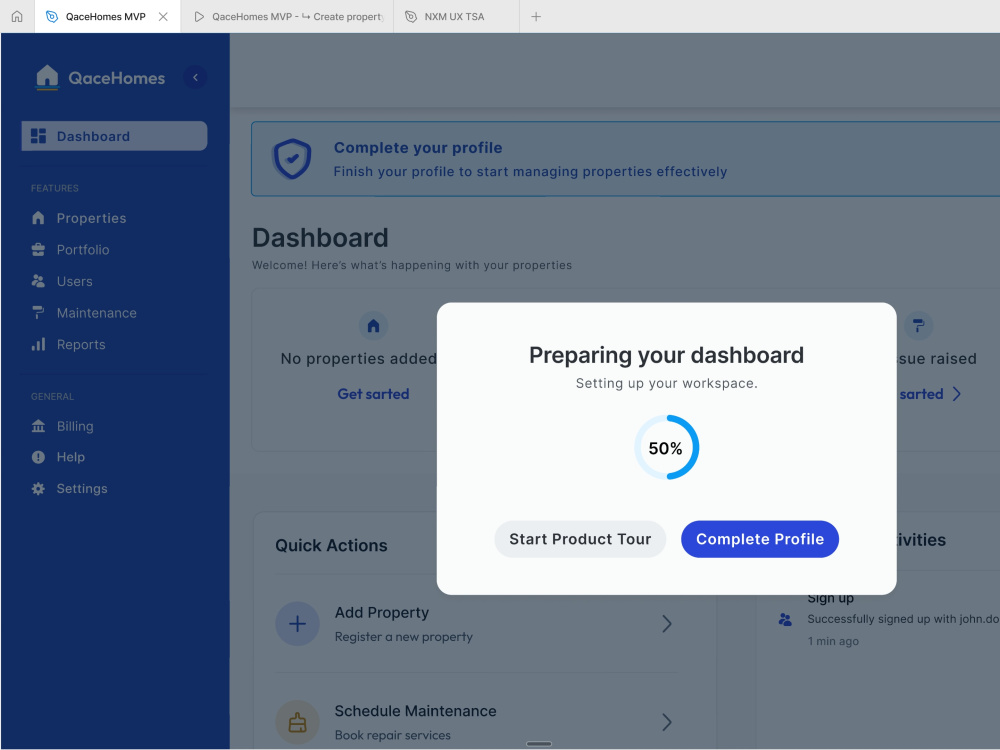Screen dimensions: 1000x750
Task: Open Properties in the sidebar
Action: coord(91,218)
